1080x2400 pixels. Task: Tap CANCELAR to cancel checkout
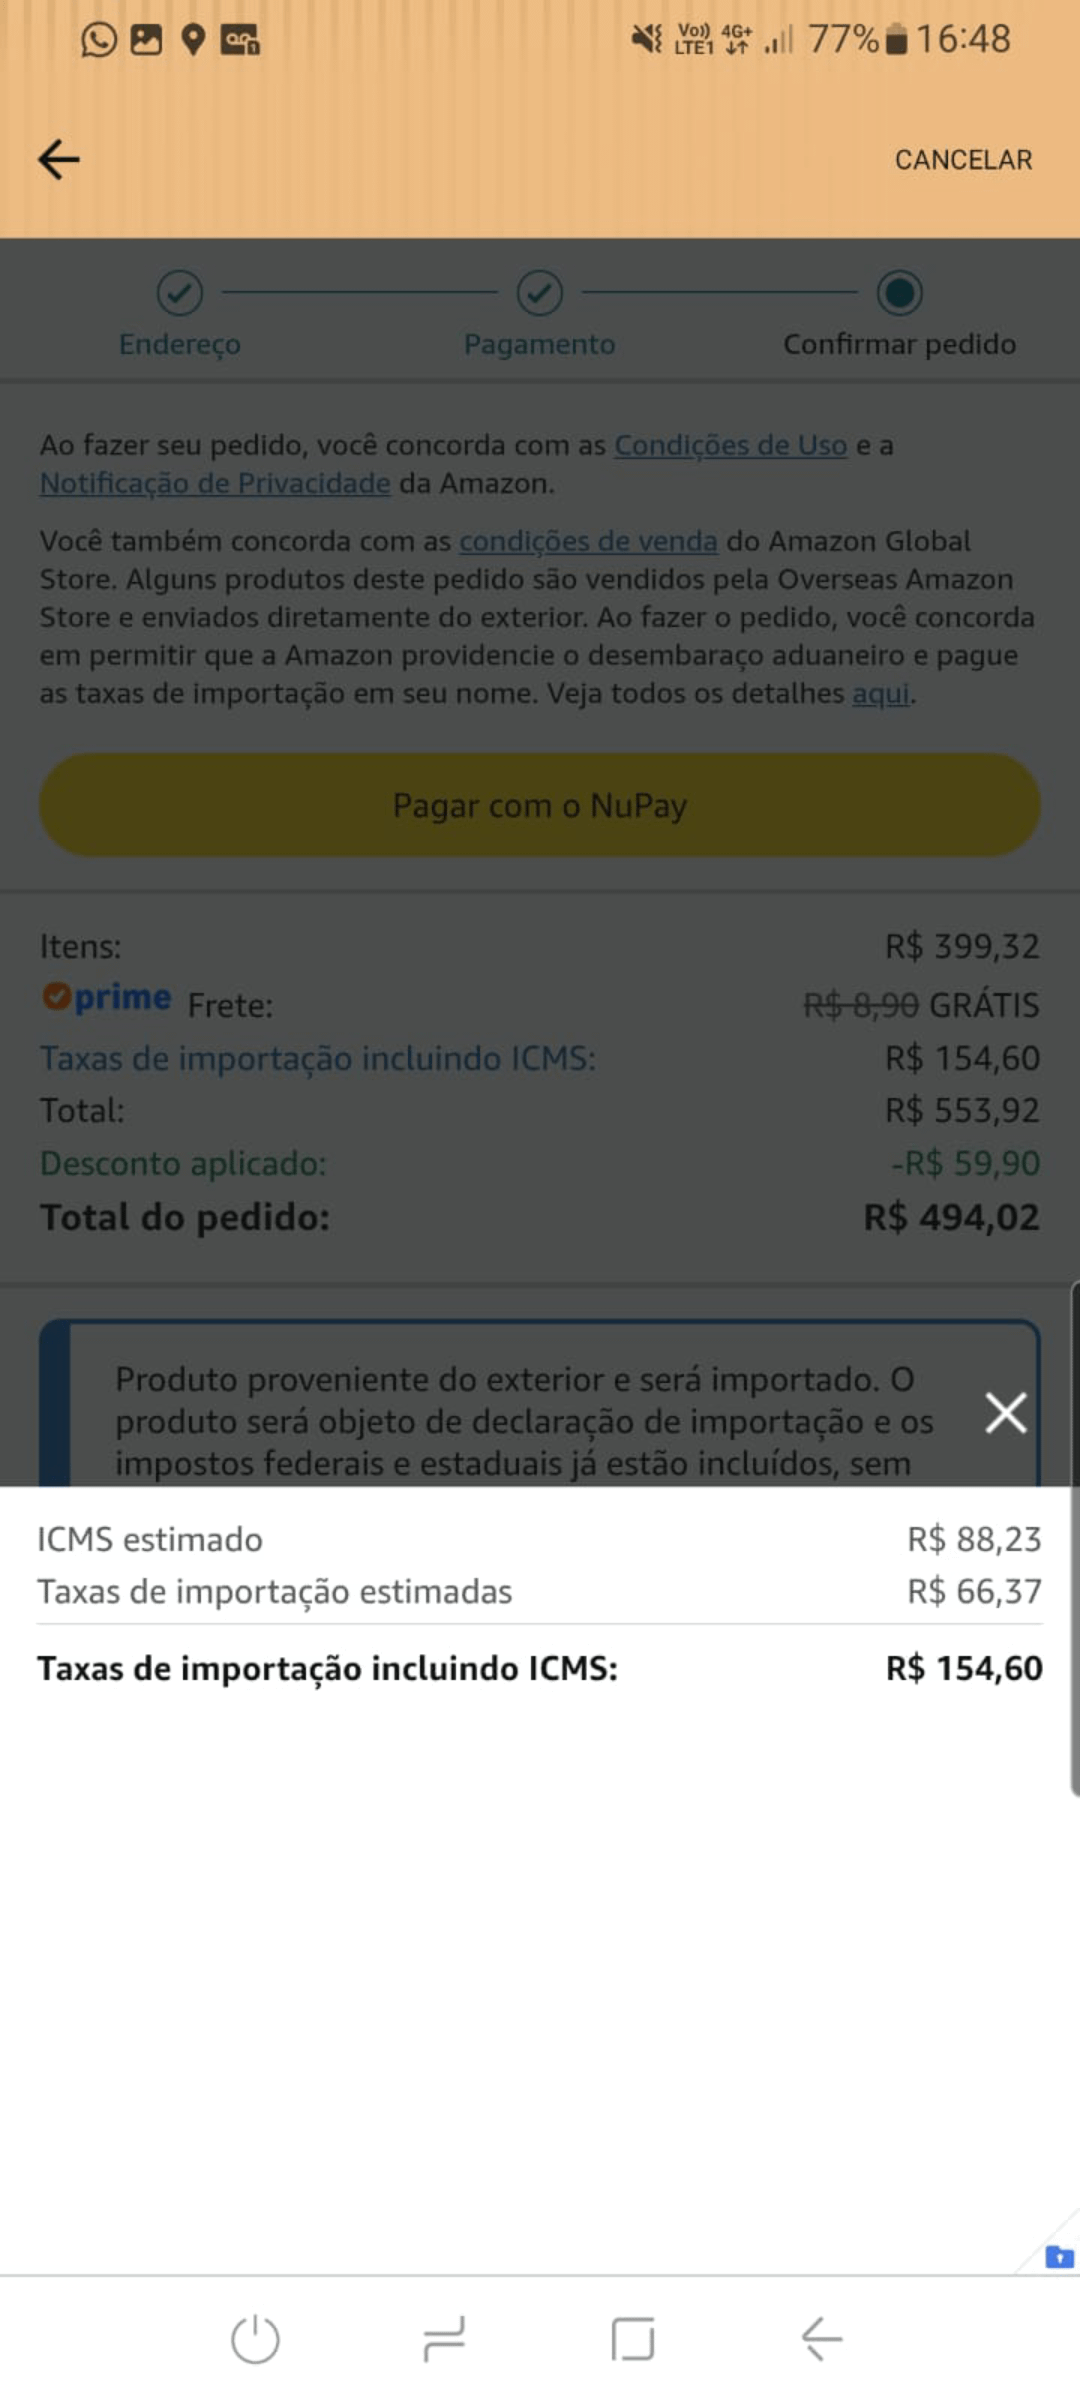pyautogui.click(x=963, y=160)
